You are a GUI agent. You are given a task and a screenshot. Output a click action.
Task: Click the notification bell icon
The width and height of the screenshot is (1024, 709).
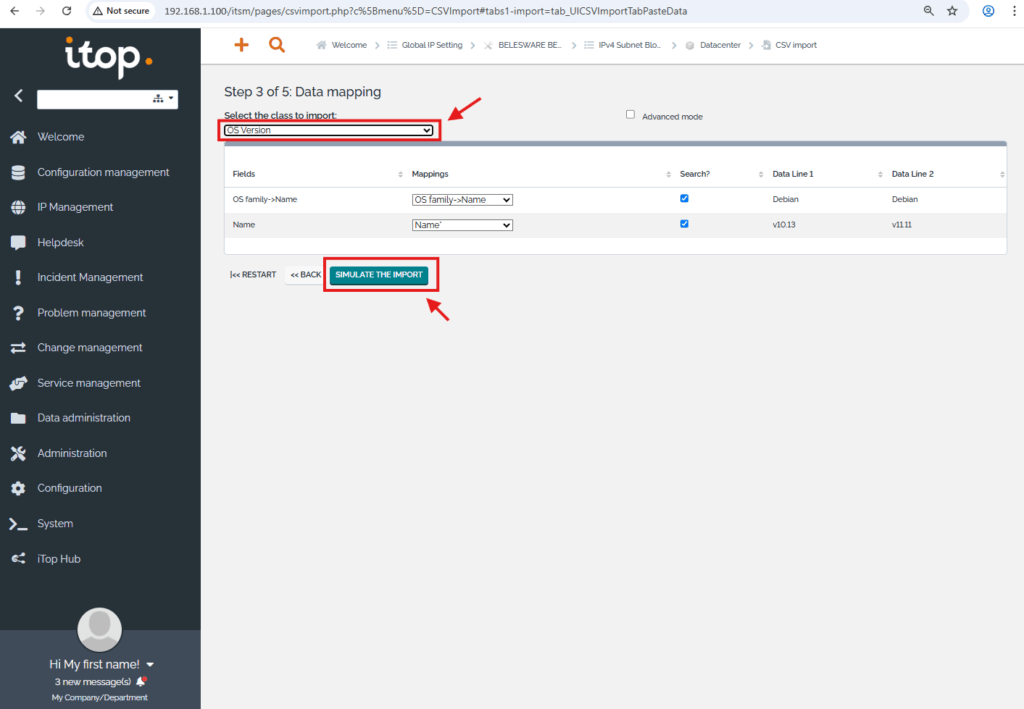[x=141, y=681]
